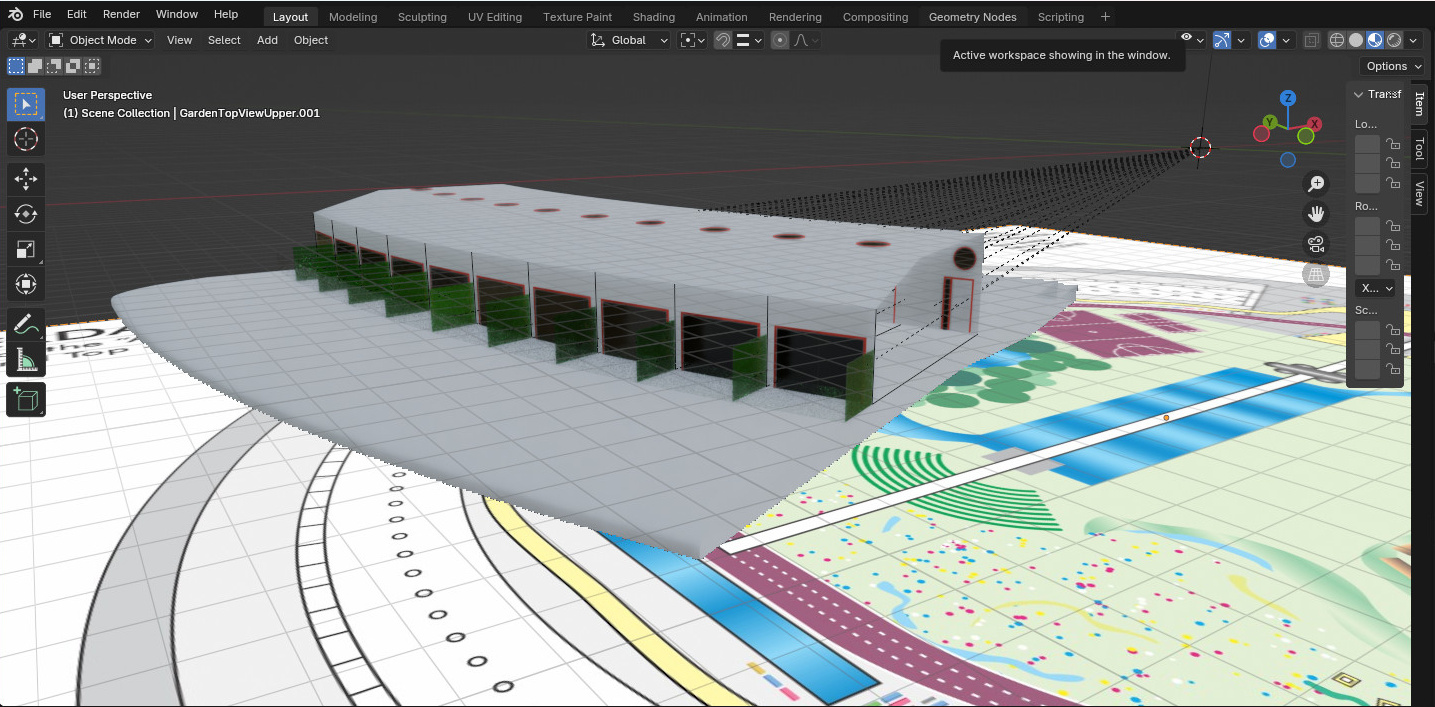Click the zoom magnifier viewport icon
The width and height of the screenshot is (1435, 707).
[1316, 184]
